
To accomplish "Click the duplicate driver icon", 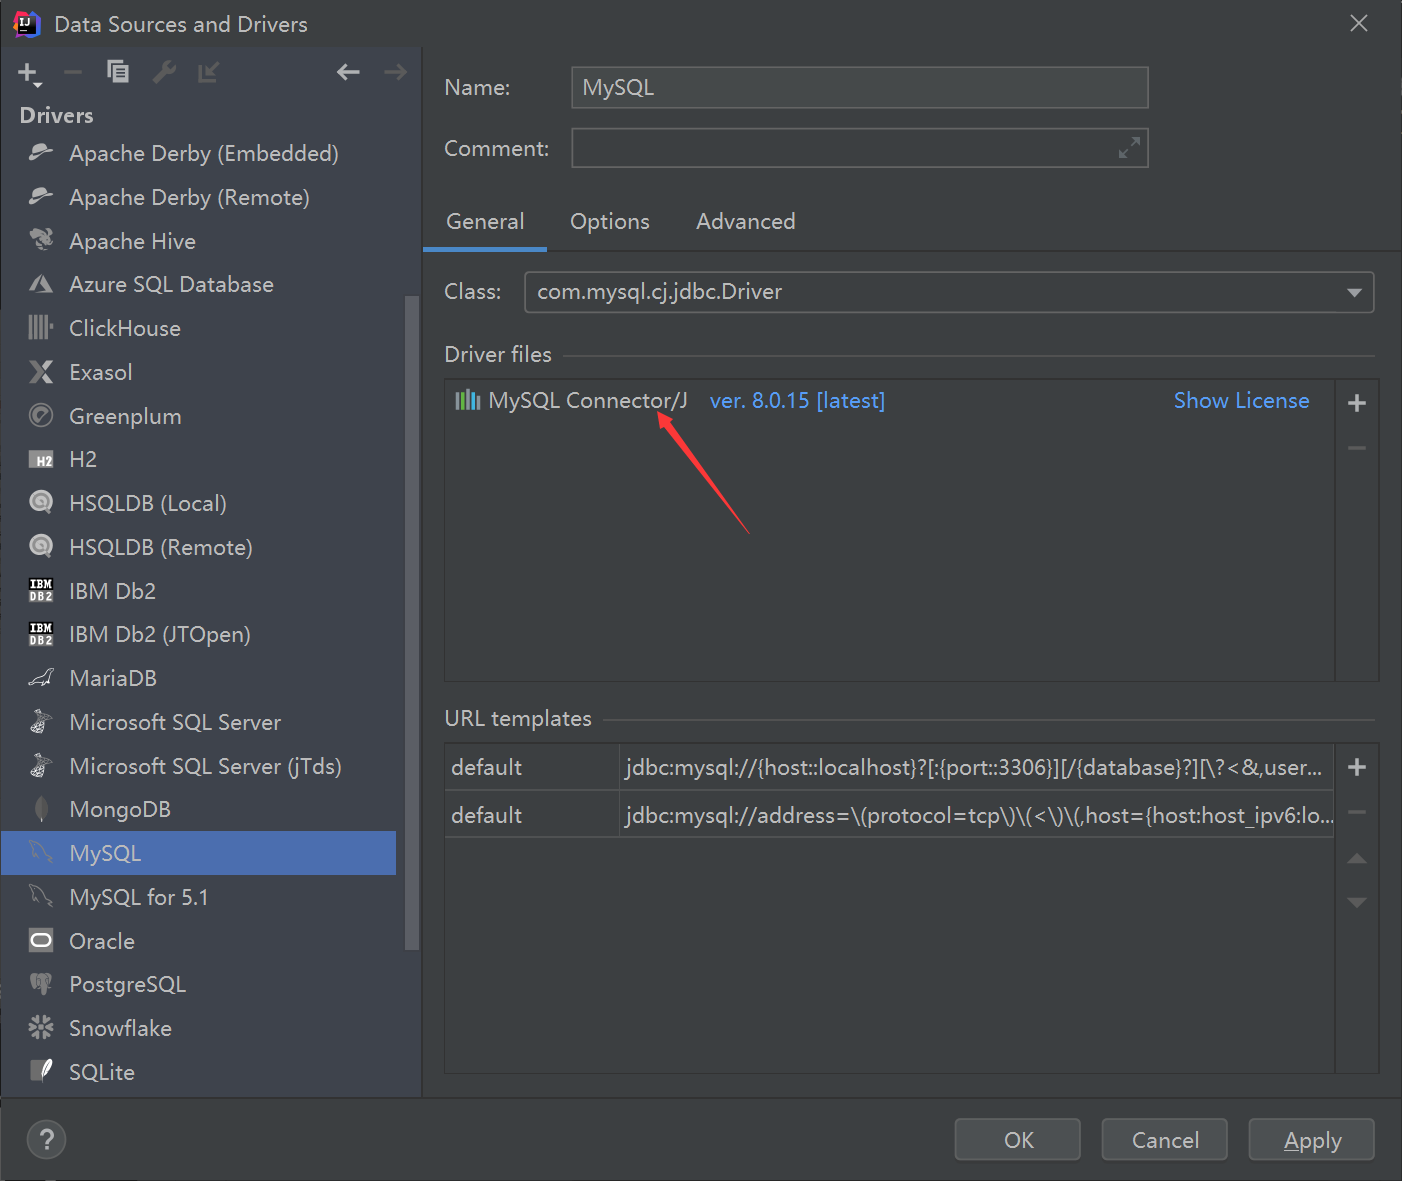I will pos(118,72).
